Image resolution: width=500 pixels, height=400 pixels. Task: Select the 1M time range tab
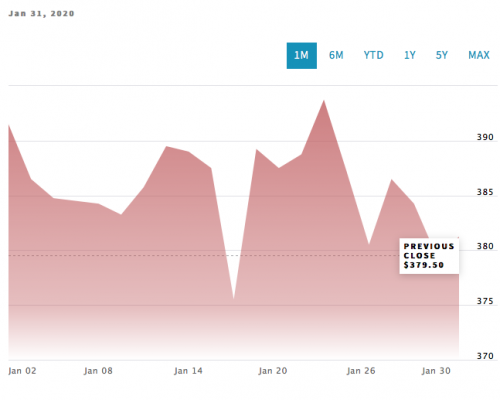click(302, 56)
